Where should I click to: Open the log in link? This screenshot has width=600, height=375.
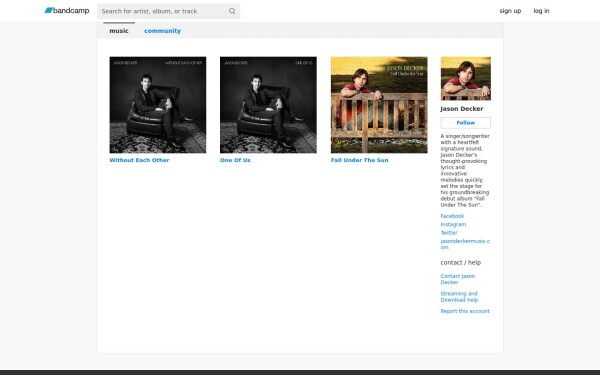tap(541, 11)
